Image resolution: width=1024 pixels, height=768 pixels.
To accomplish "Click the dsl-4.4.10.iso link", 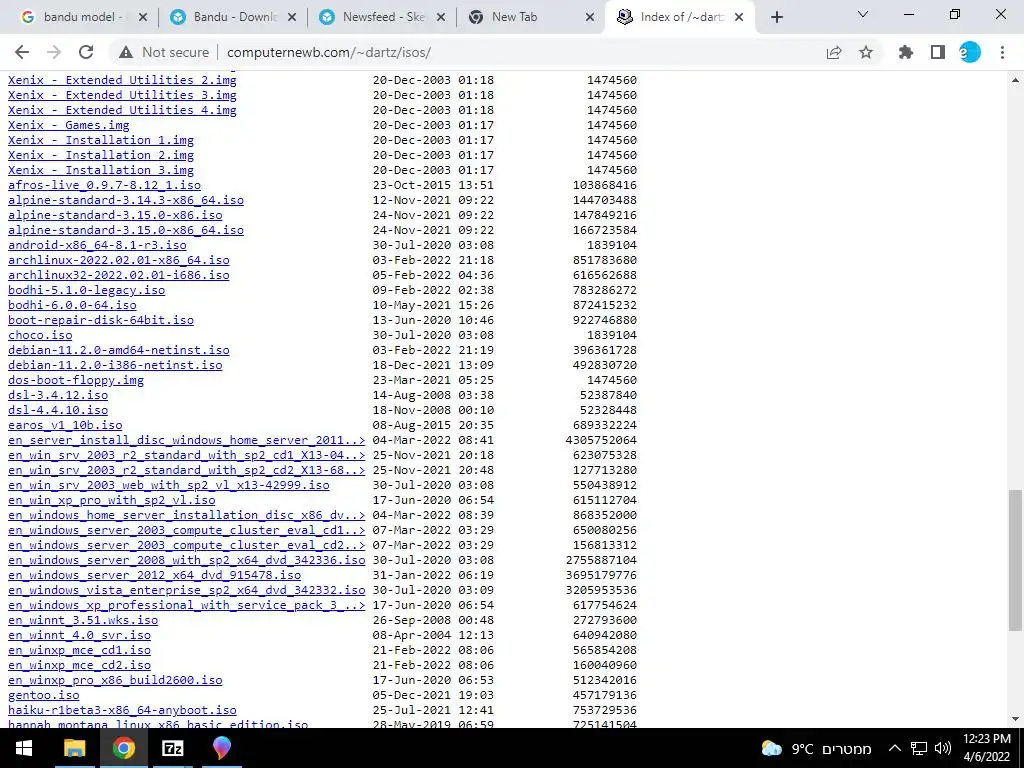I will coord(58,410).
